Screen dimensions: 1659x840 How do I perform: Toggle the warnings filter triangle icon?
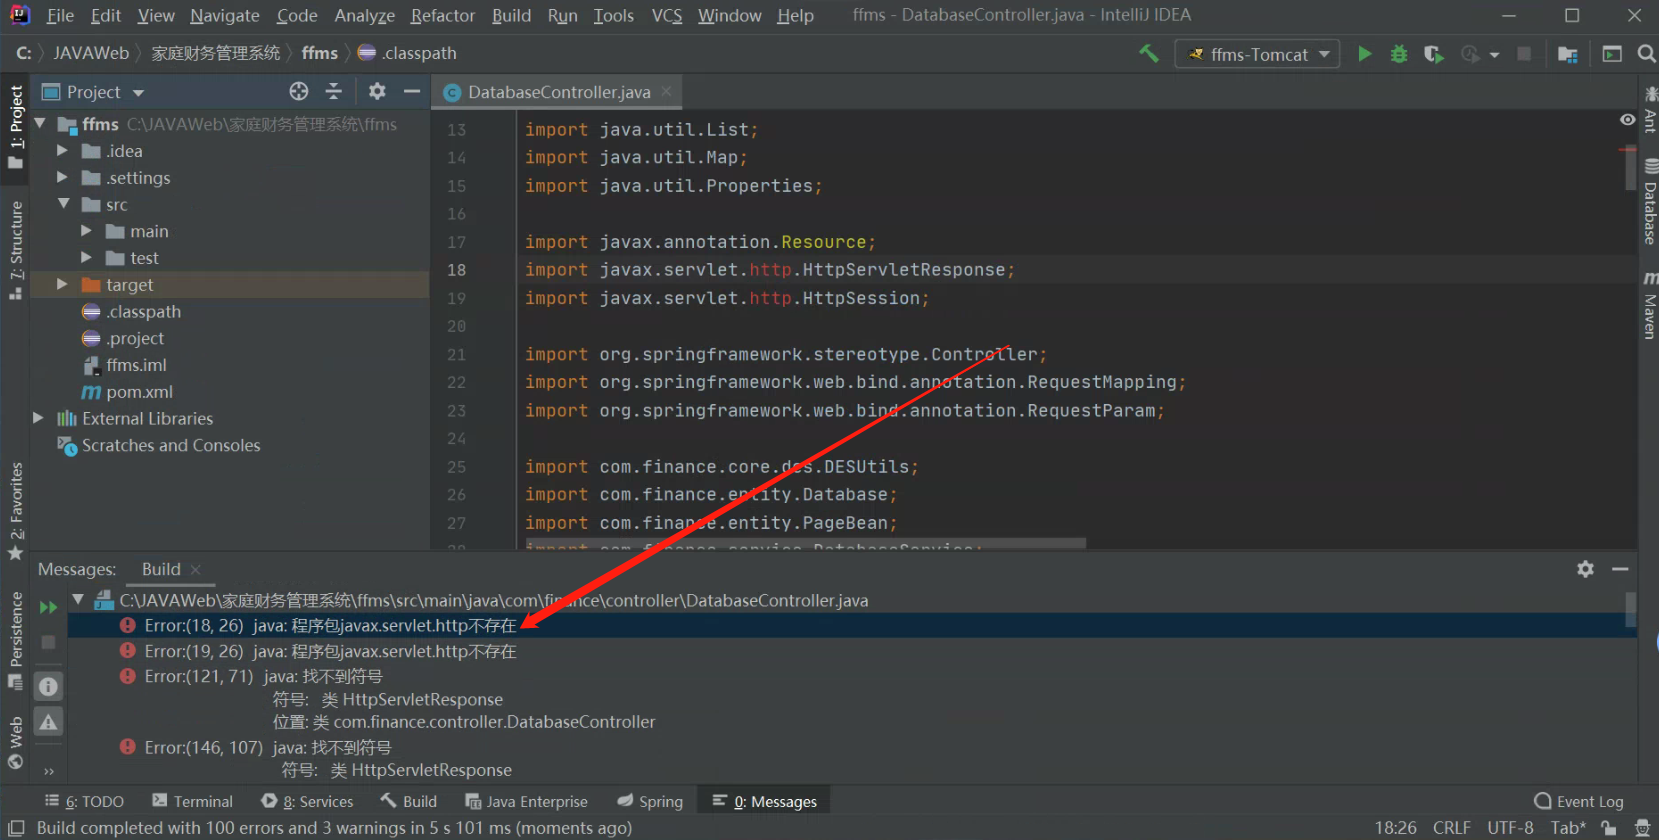(x=48, y=722)
